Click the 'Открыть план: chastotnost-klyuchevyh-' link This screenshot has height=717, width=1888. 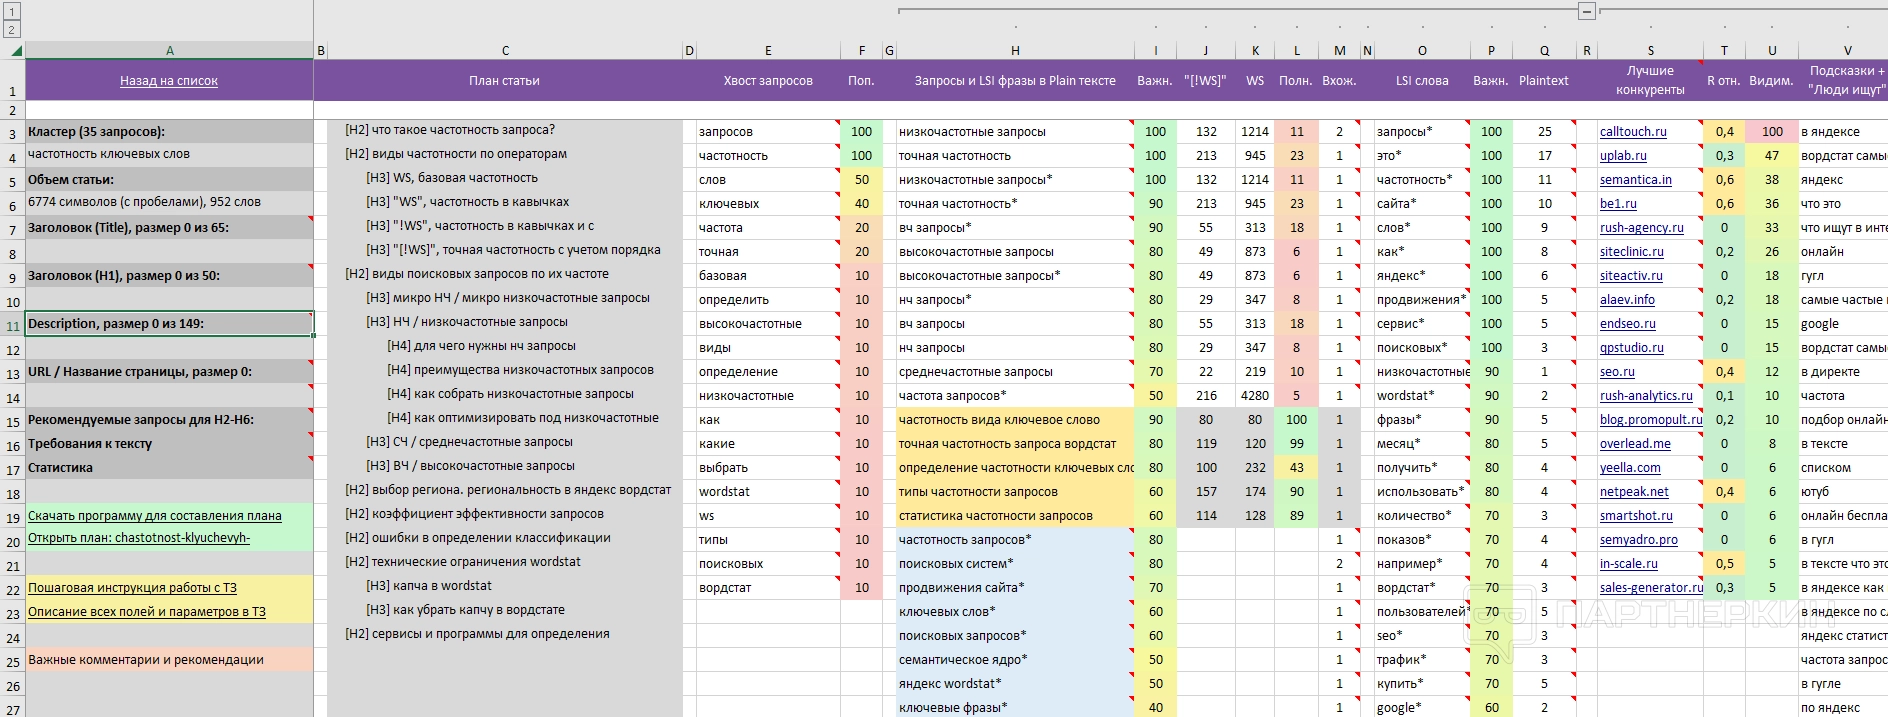tap(138, 540)
